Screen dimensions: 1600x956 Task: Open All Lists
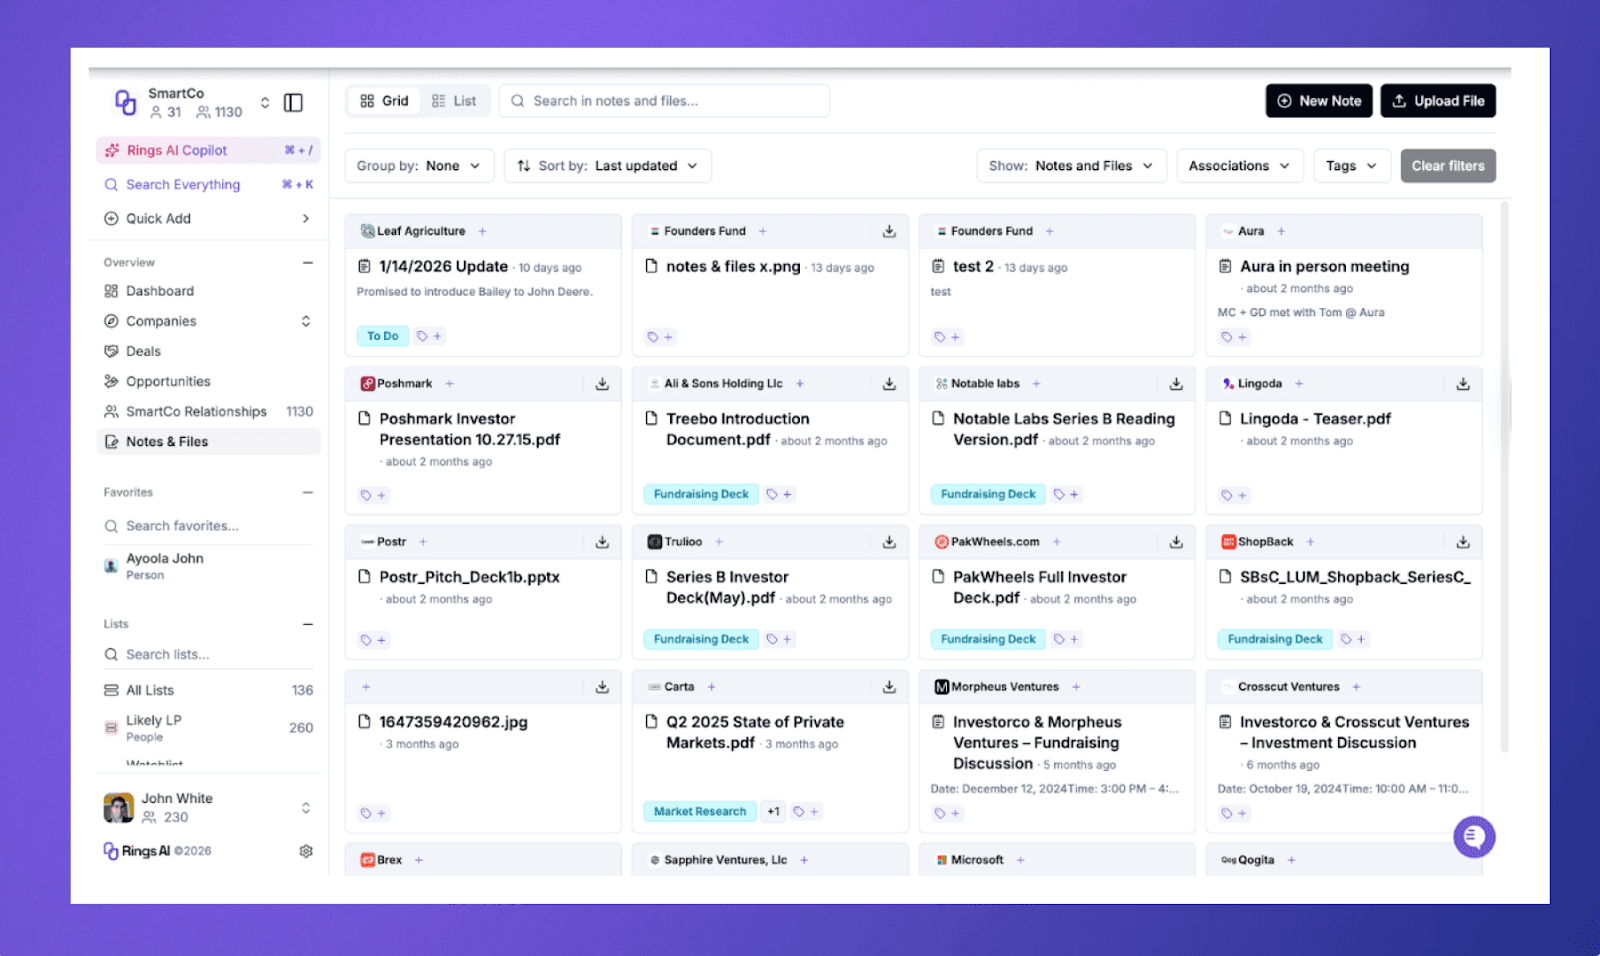coord(208,690)
